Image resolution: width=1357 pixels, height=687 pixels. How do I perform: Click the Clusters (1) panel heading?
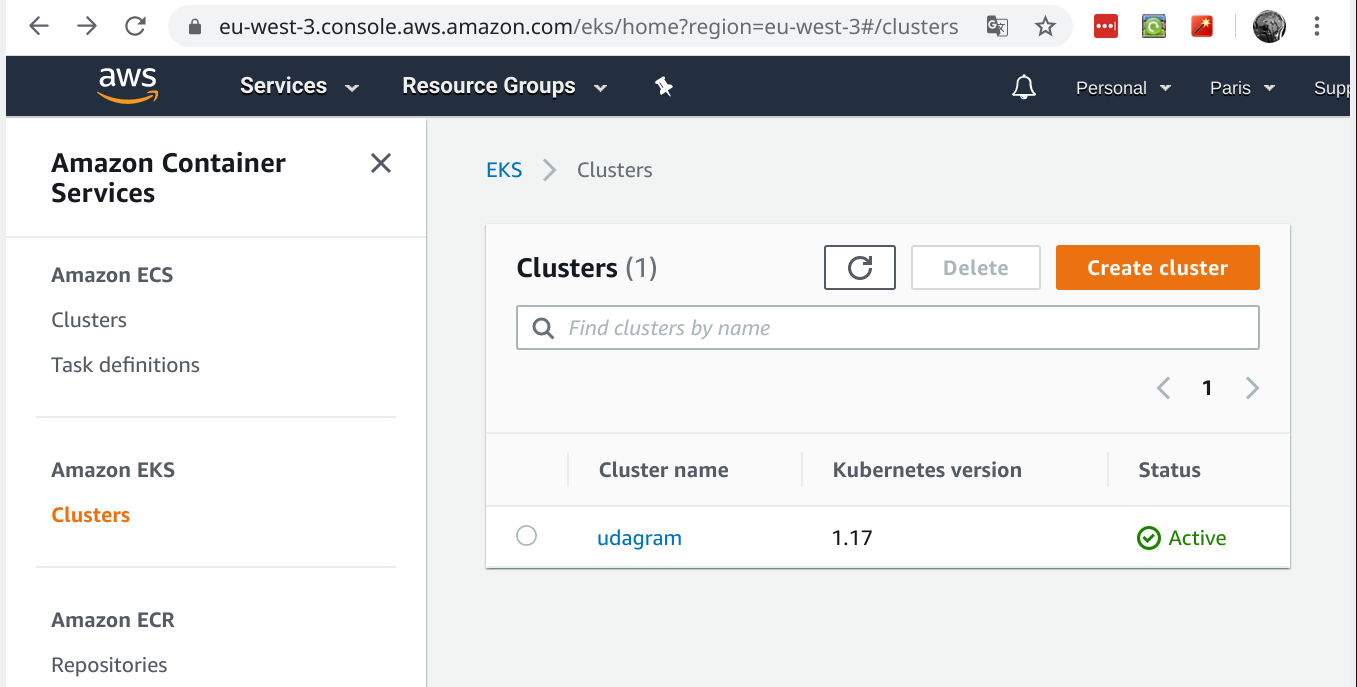coord(586,268)
